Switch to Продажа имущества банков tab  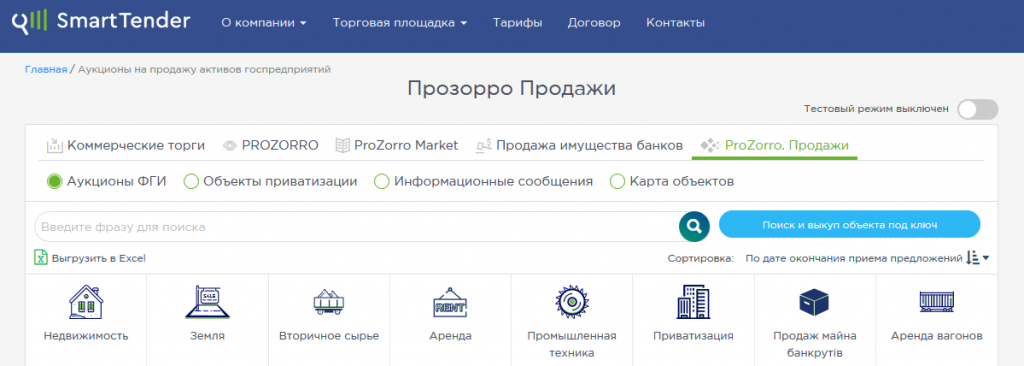pos(579,145)
